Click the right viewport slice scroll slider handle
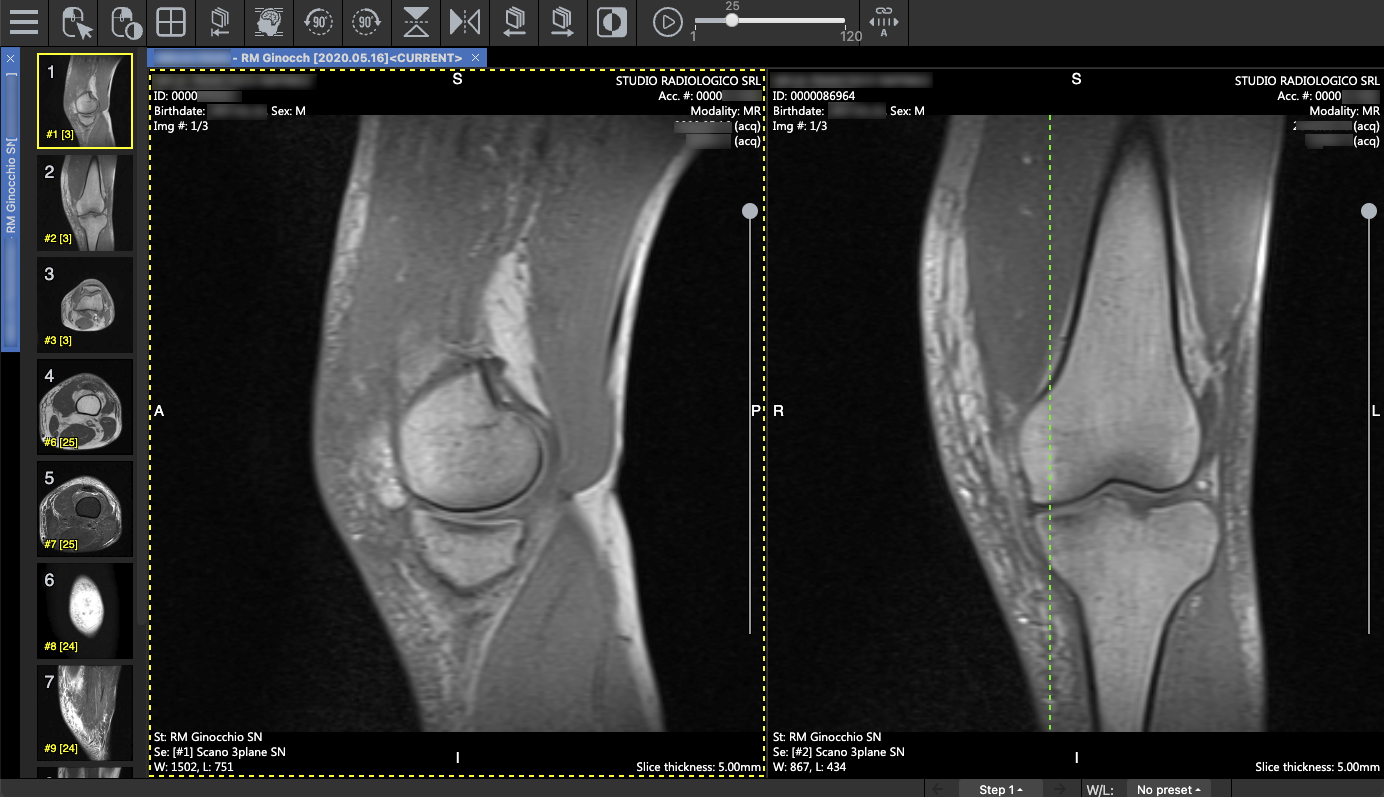This screenshot has width=1384, height=797. (x=1369, y=211)
